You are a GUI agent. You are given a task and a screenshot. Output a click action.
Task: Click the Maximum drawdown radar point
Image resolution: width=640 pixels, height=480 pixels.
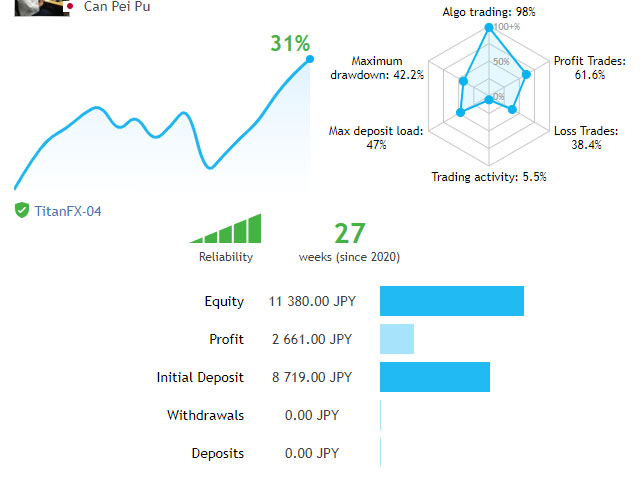pos(463,81)
